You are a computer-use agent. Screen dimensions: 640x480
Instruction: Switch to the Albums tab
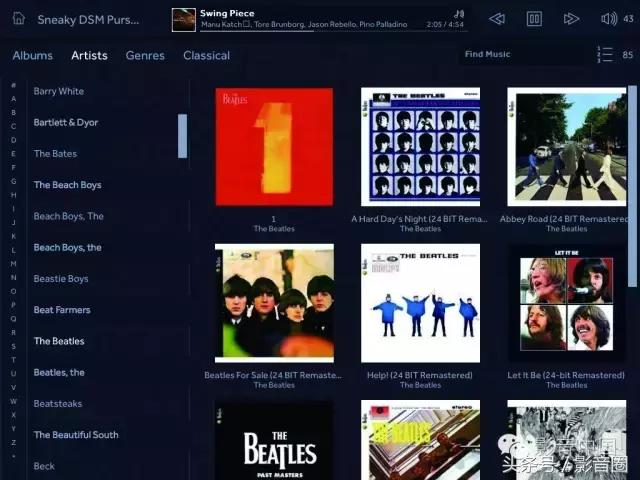(x=33, y=56)
